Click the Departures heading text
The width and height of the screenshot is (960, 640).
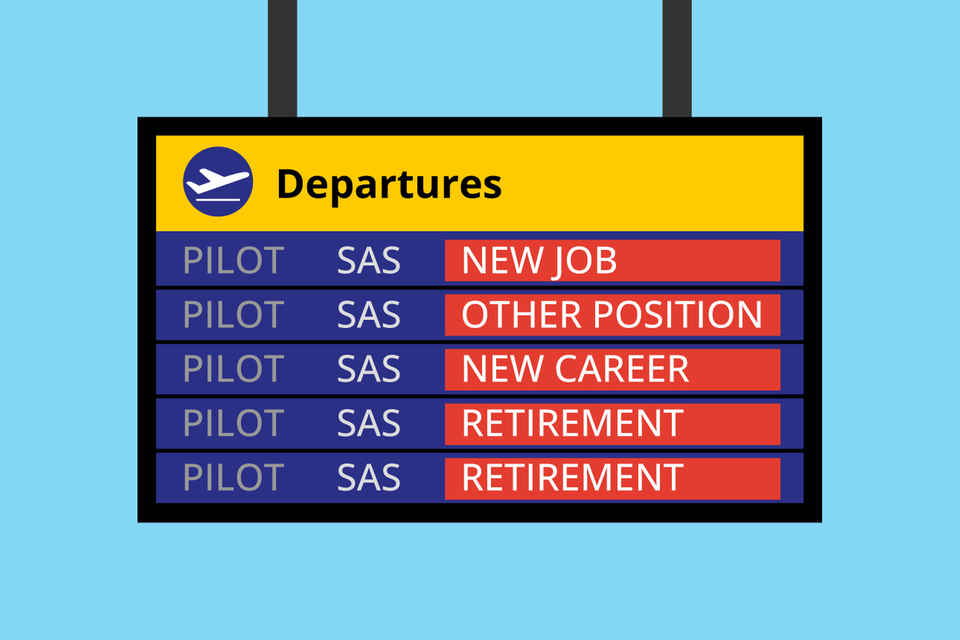click(388, 184)
